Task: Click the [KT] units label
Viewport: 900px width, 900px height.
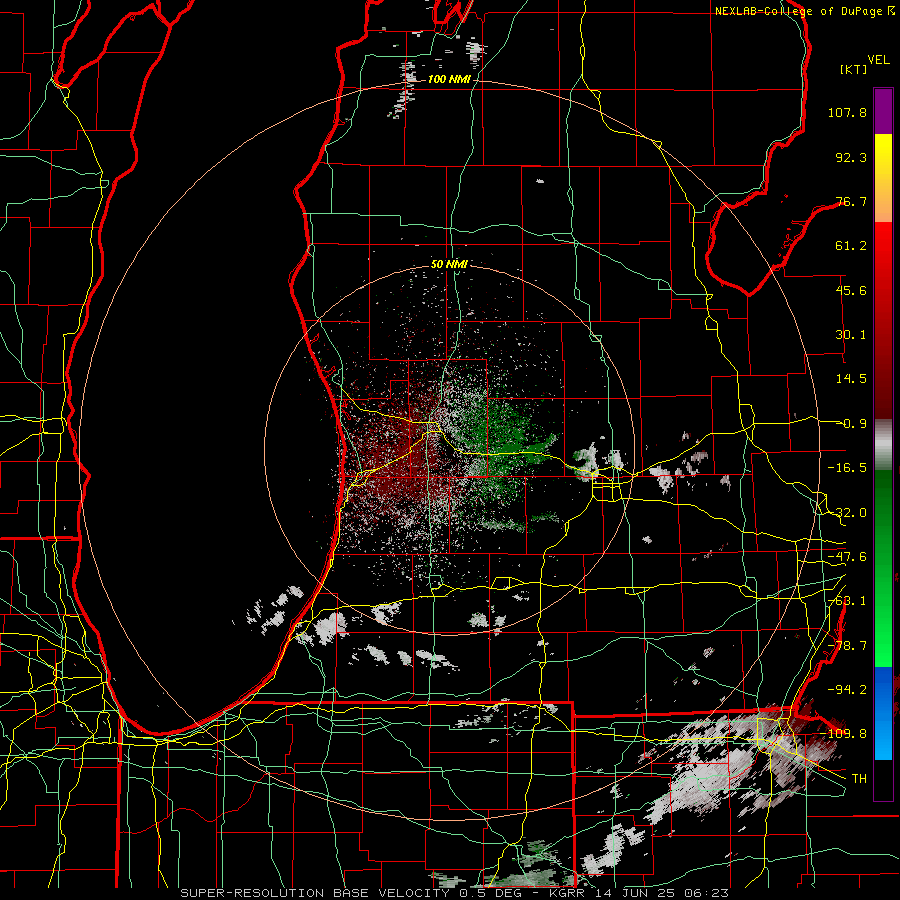Action: click(854, 69)
